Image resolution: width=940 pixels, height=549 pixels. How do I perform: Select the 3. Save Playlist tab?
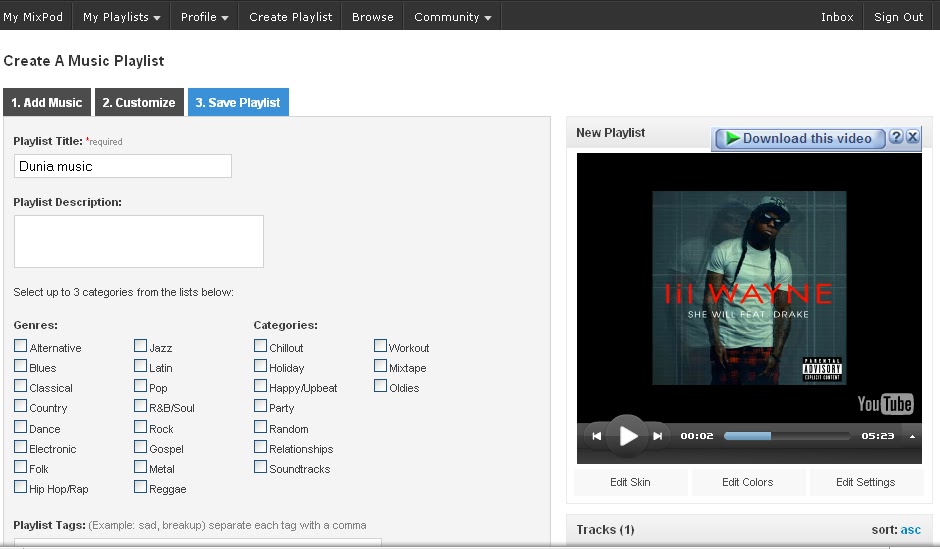(x=238, y=102)
